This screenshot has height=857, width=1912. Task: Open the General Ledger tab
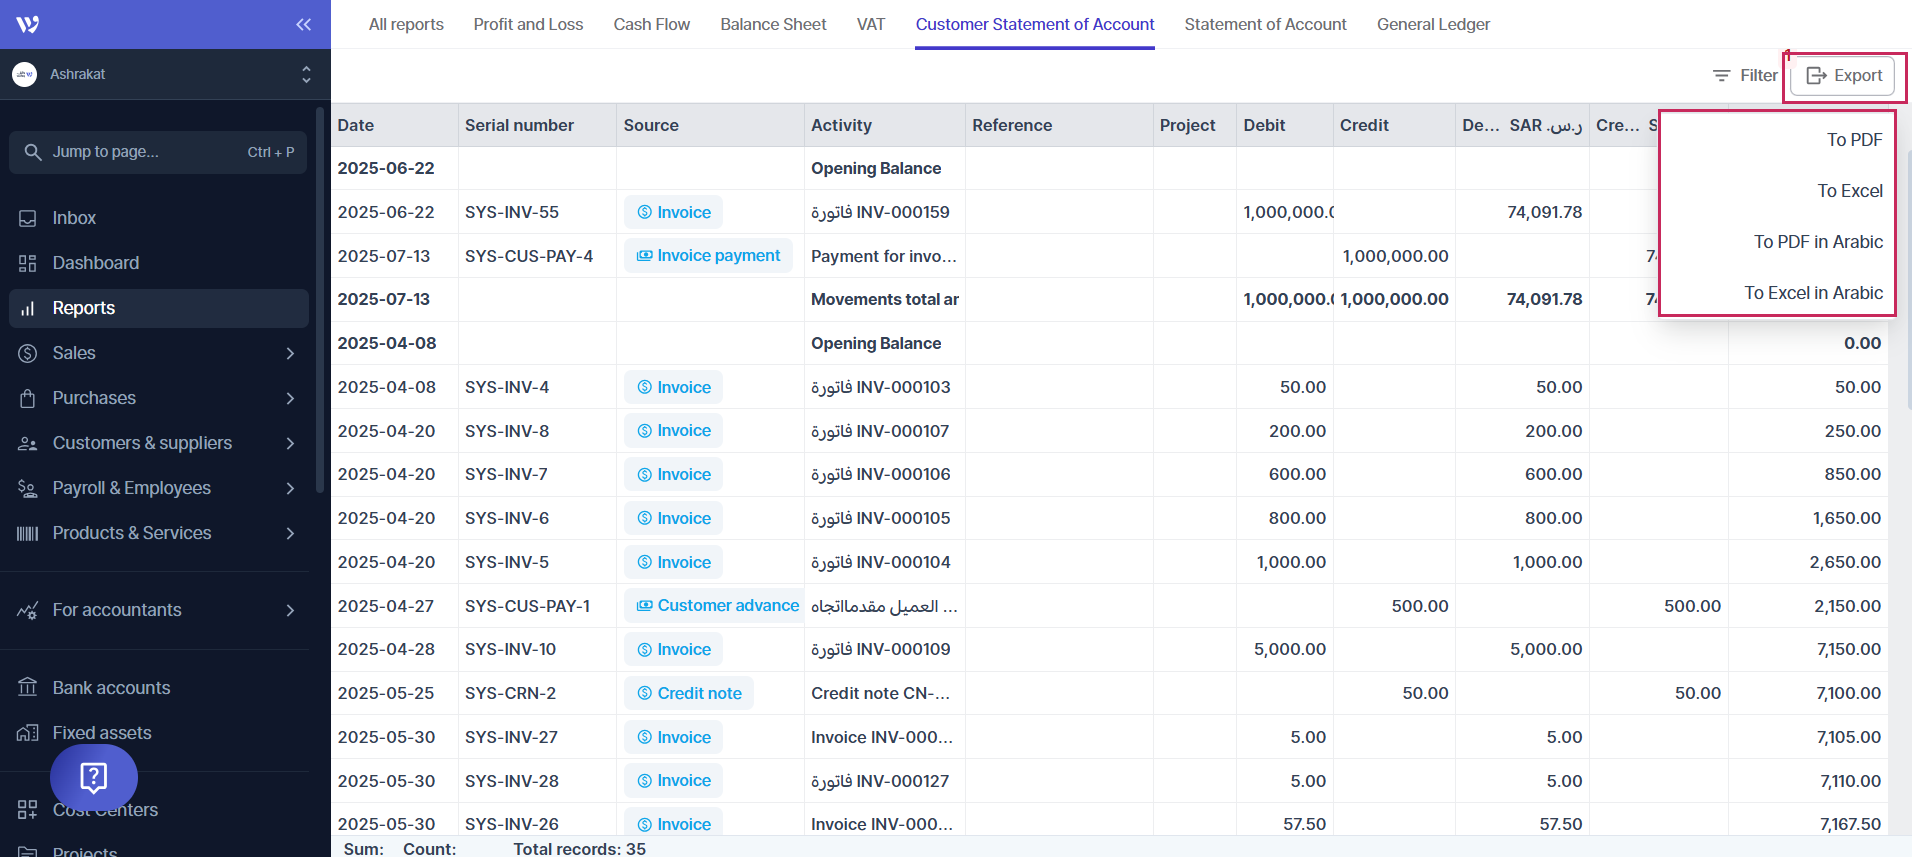point(1433,24)
